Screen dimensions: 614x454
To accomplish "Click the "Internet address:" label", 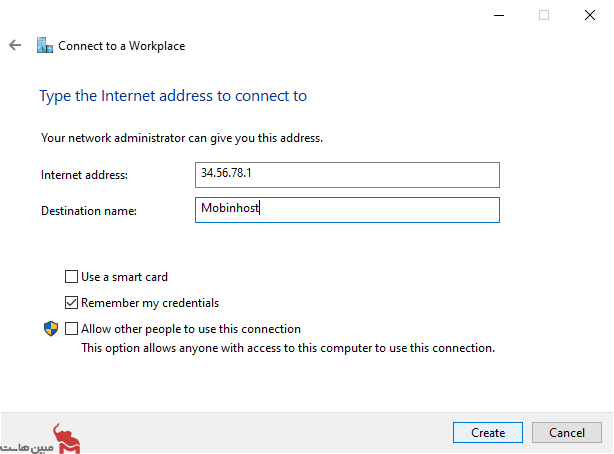I will 85,175.
